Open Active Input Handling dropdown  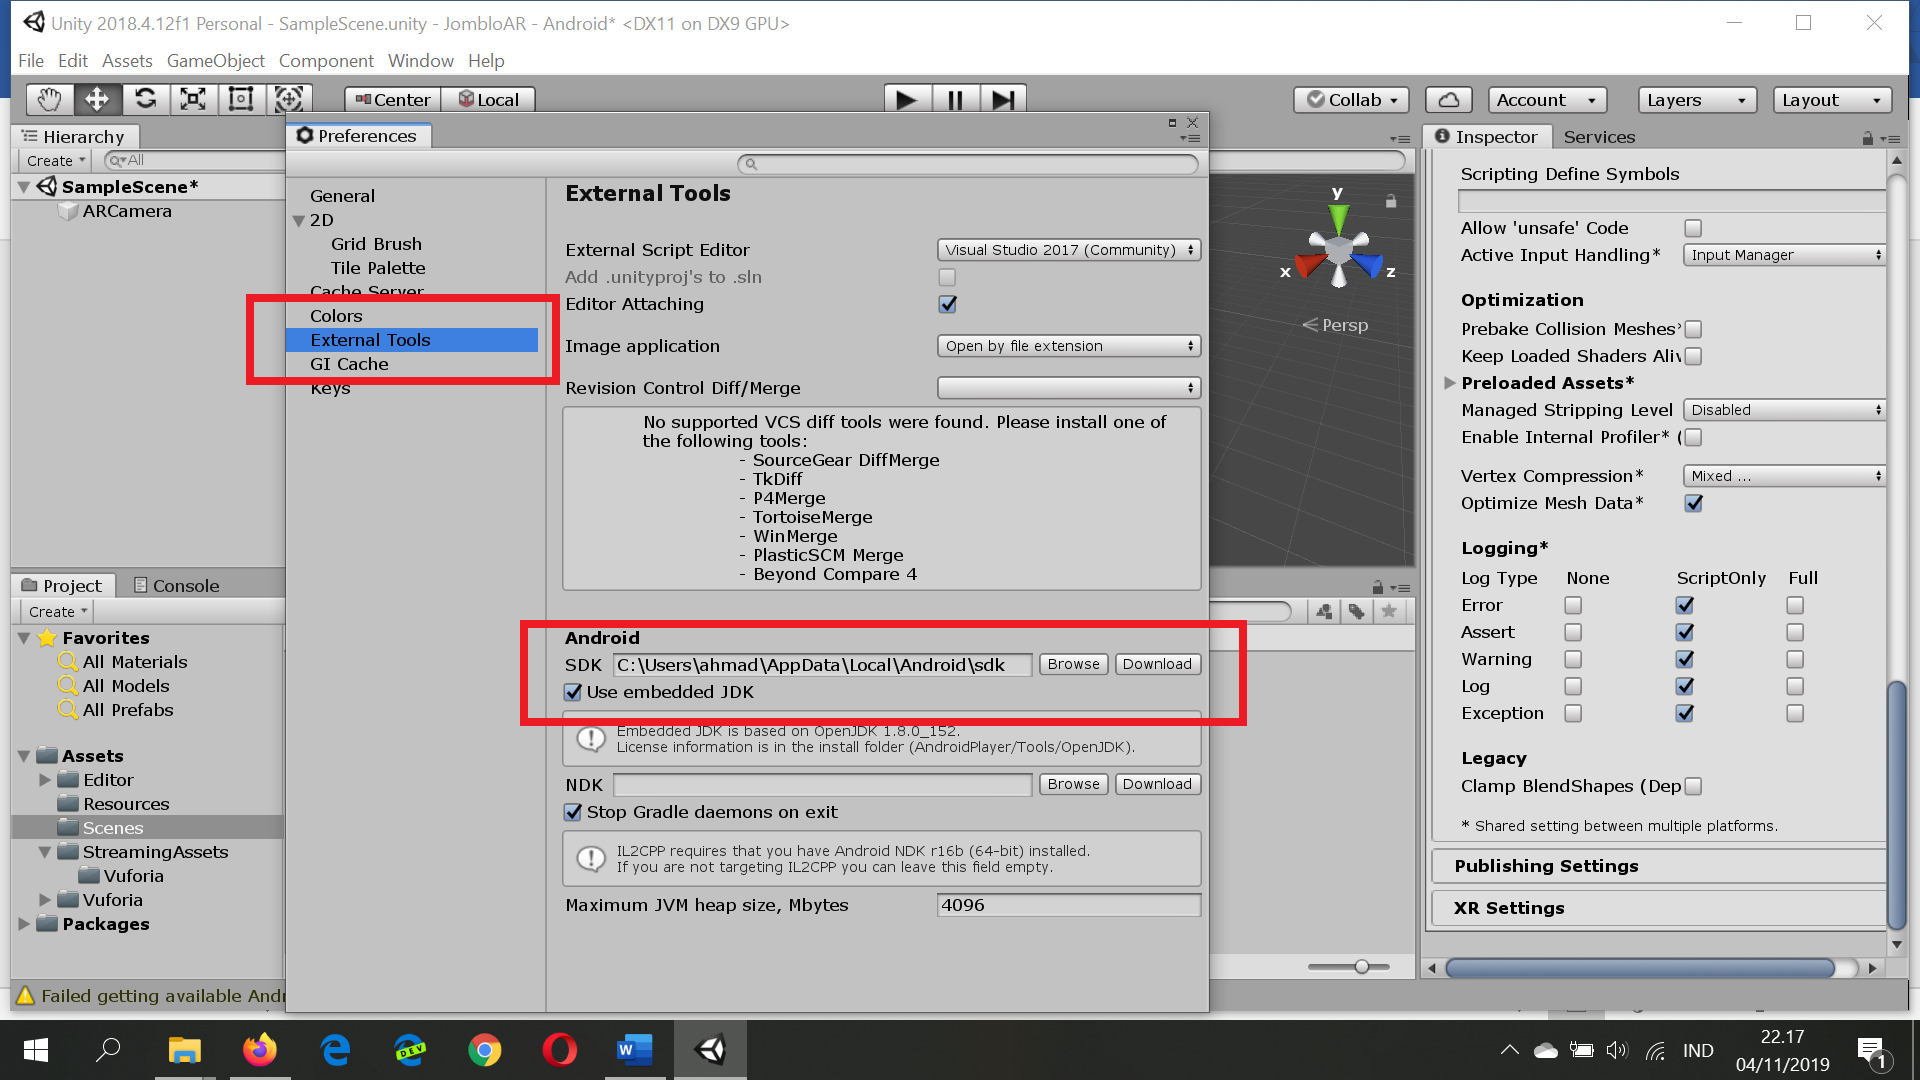pyautogui.click(x=1785, y=255)
